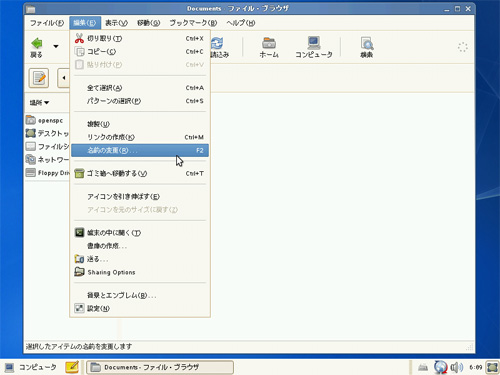This screenshot has height=375, width=500.
Task: Choose Preferences menu item
Action: [x=140, y=309]
